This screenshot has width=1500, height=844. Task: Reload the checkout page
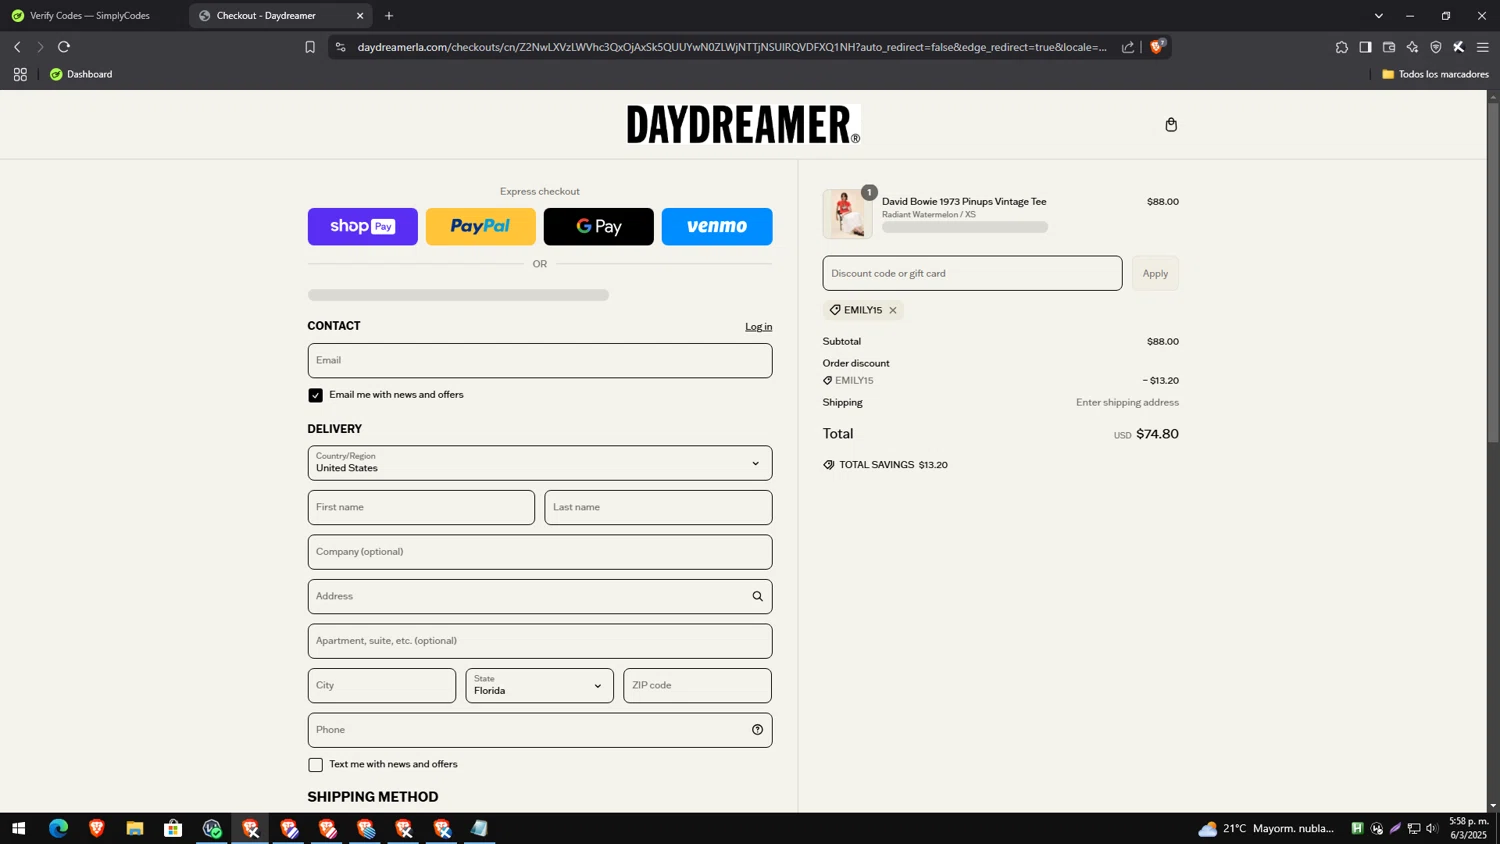click(64, 47)
